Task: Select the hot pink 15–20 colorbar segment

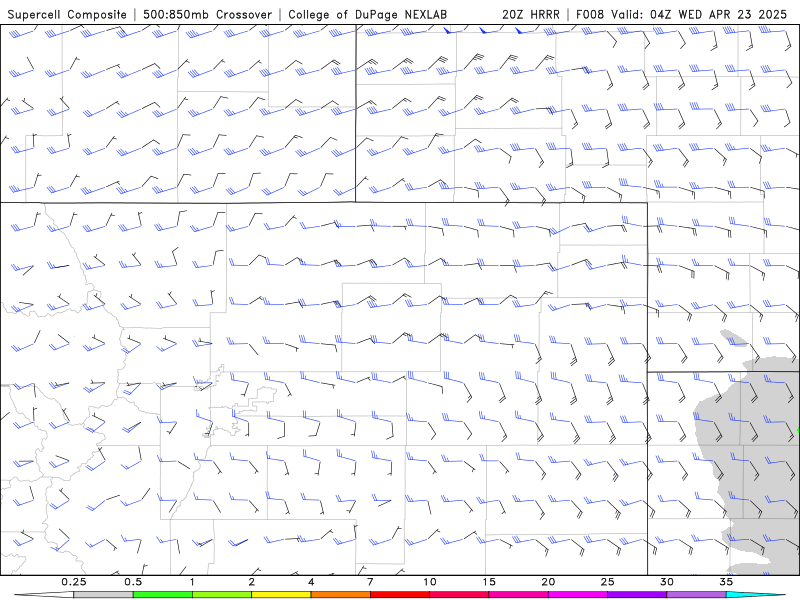Action: [518, 595]
